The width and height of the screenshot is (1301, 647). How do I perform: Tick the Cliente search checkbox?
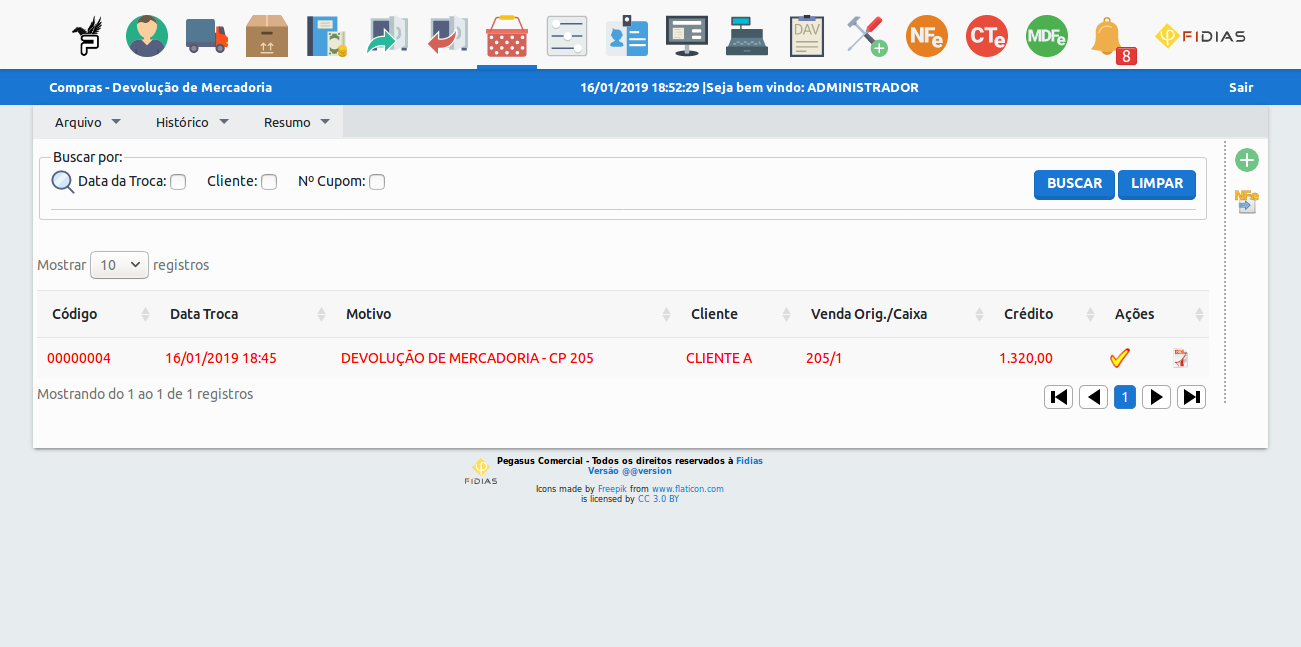269,182
